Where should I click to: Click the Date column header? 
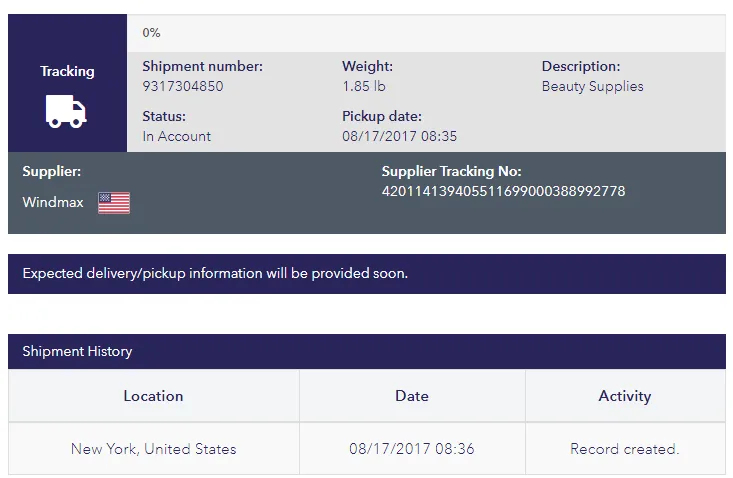pos(412,396)
